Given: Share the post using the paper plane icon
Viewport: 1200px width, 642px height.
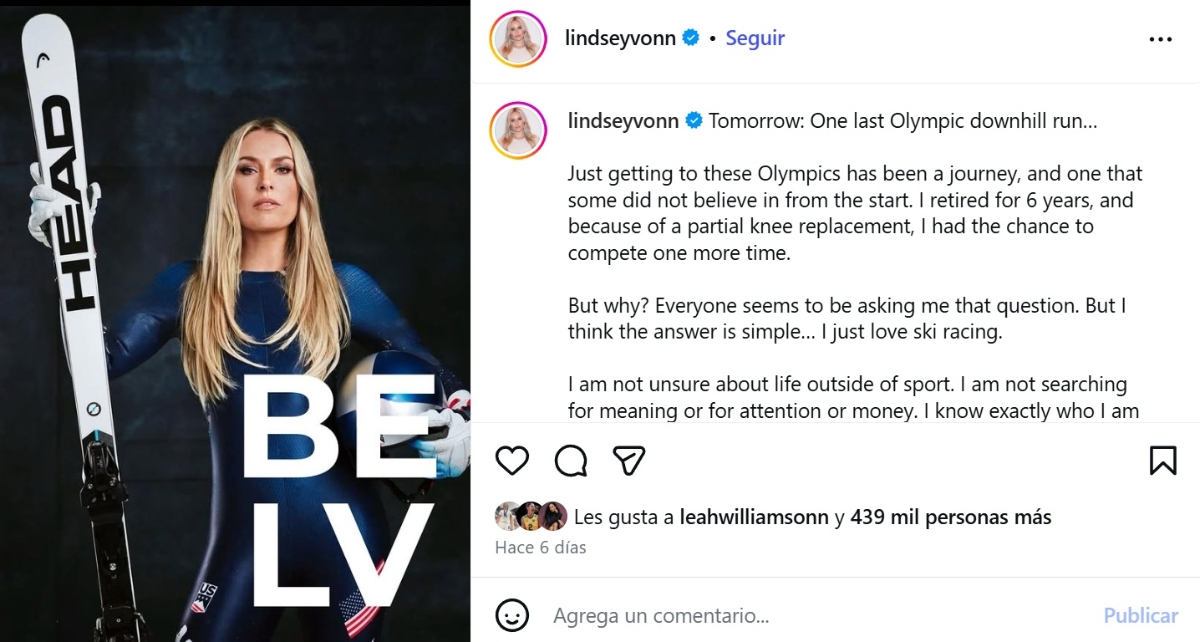Looking at the screenshot, I should (x=629, y=460).
